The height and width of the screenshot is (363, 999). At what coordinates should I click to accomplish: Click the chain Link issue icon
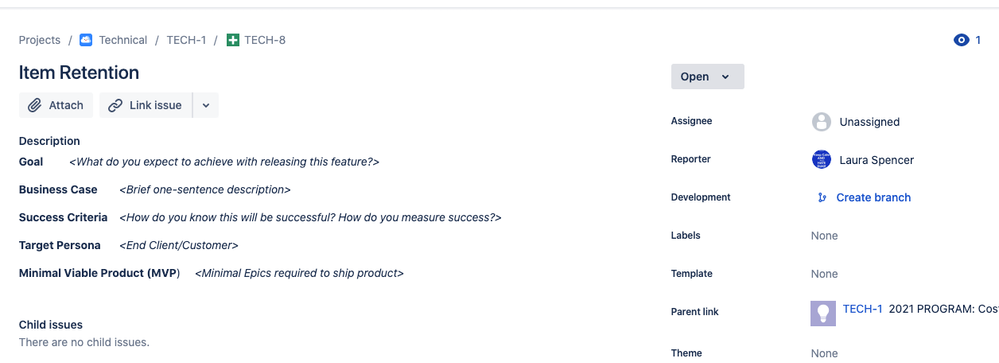(x=115, y=105)
